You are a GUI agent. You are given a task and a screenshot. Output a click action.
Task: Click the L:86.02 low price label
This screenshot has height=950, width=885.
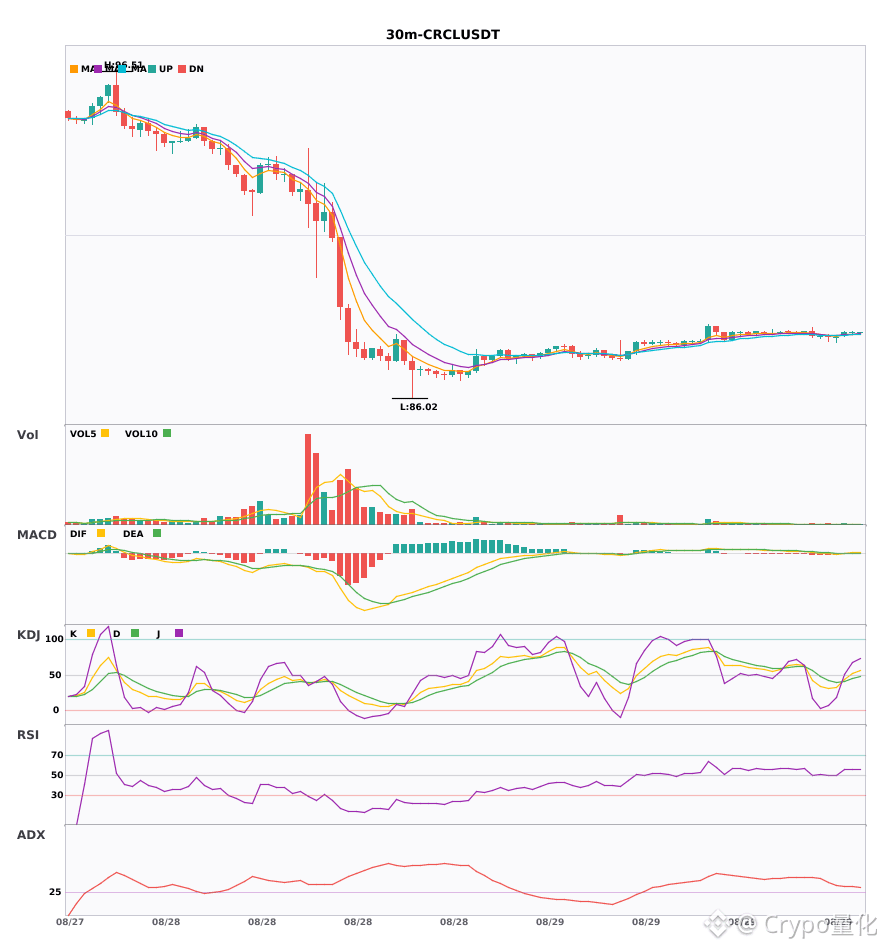click(419, 407)
